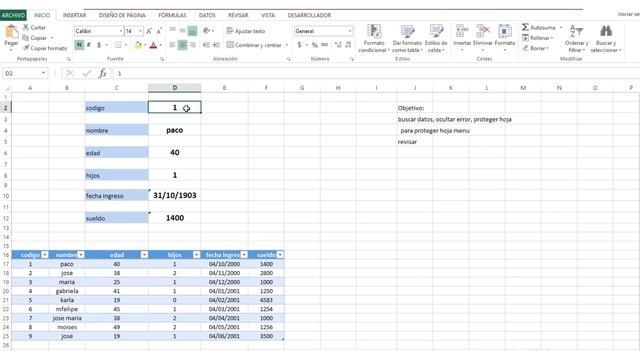Viewport: 640px width, 360px height.
Task: Apply thousands separator style
Action: [324, 45]
